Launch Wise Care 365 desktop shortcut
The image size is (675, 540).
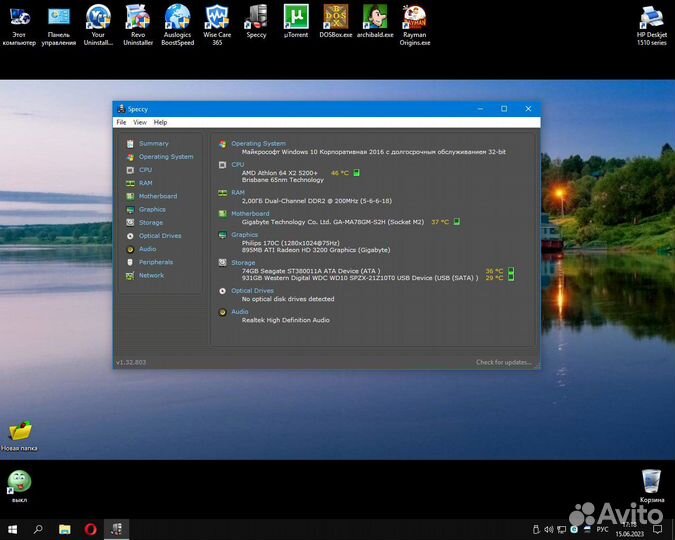217,25
